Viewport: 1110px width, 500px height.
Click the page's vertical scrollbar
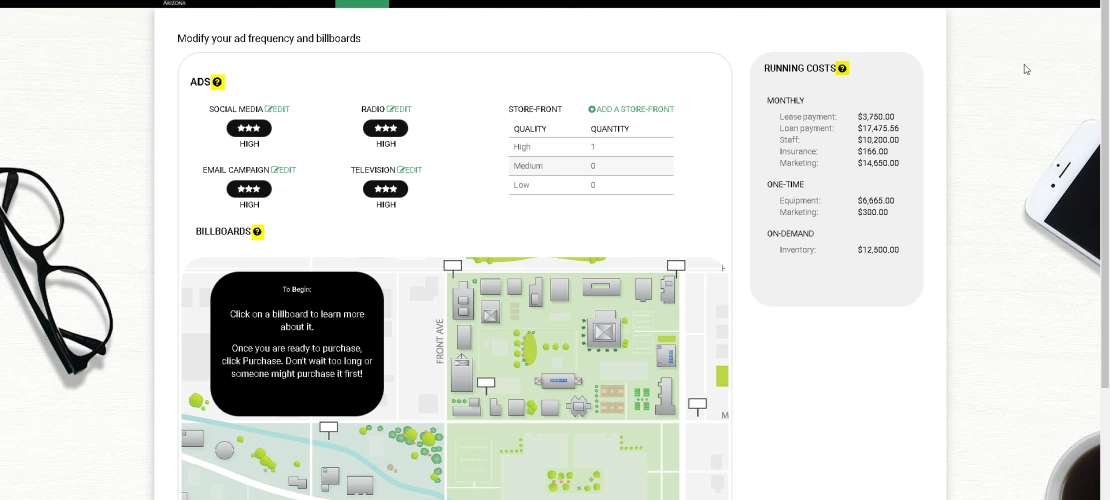(x=1104, y=200)
